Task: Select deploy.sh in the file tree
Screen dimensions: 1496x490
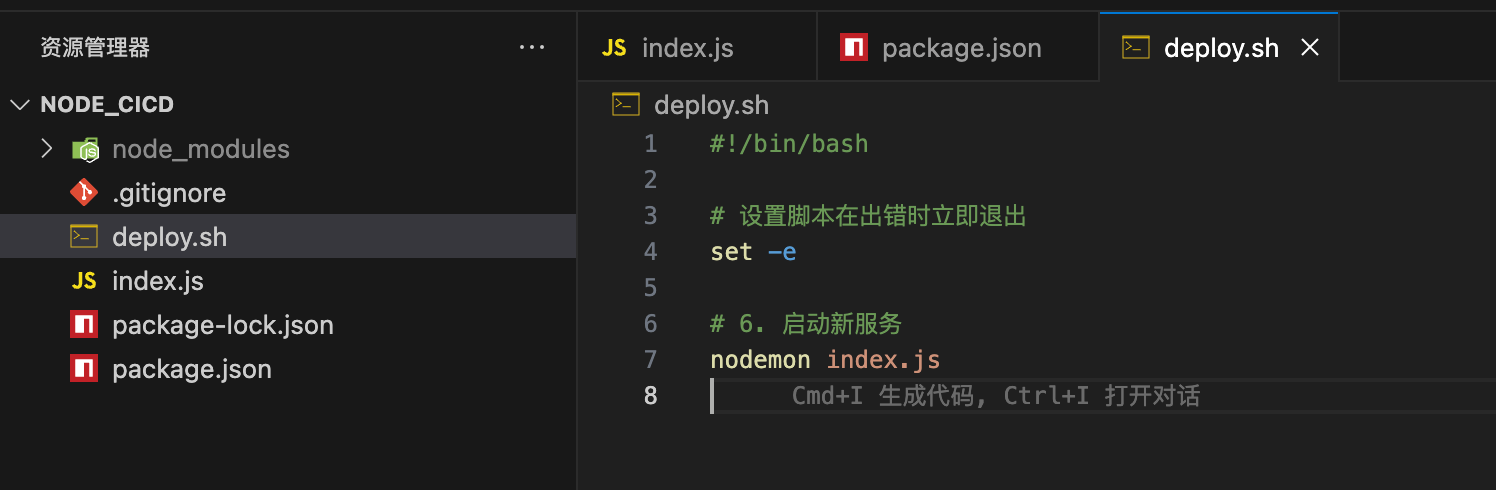Action: 169,237
